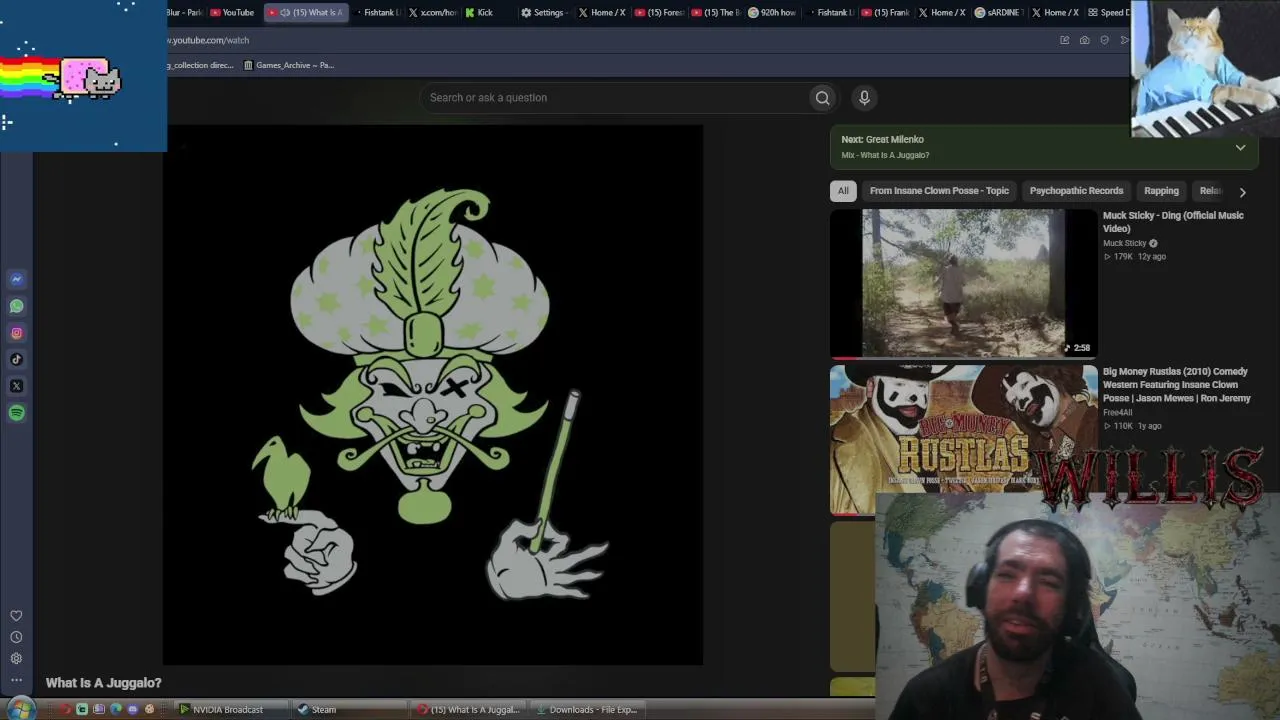Select 'From Insane Clown Posse - Topic' chip
The height and width of the screenshot is (720, 1280).
939,191
